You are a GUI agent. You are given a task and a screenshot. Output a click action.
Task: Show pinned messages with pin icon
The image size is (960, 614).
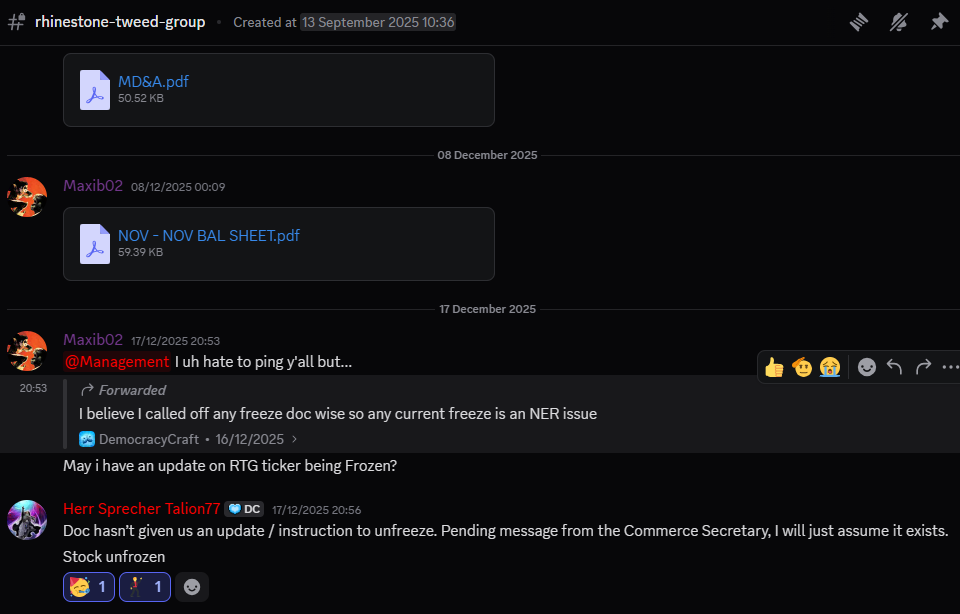point(939,22)
